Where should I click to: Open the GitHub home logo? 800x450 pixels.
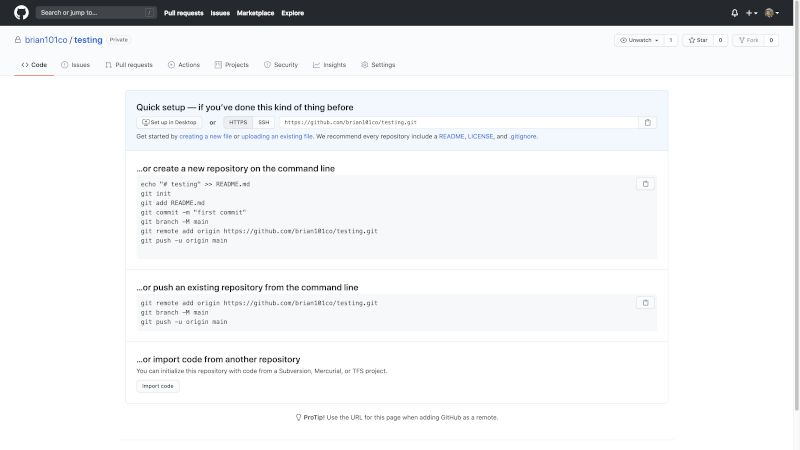click(21, 13)
